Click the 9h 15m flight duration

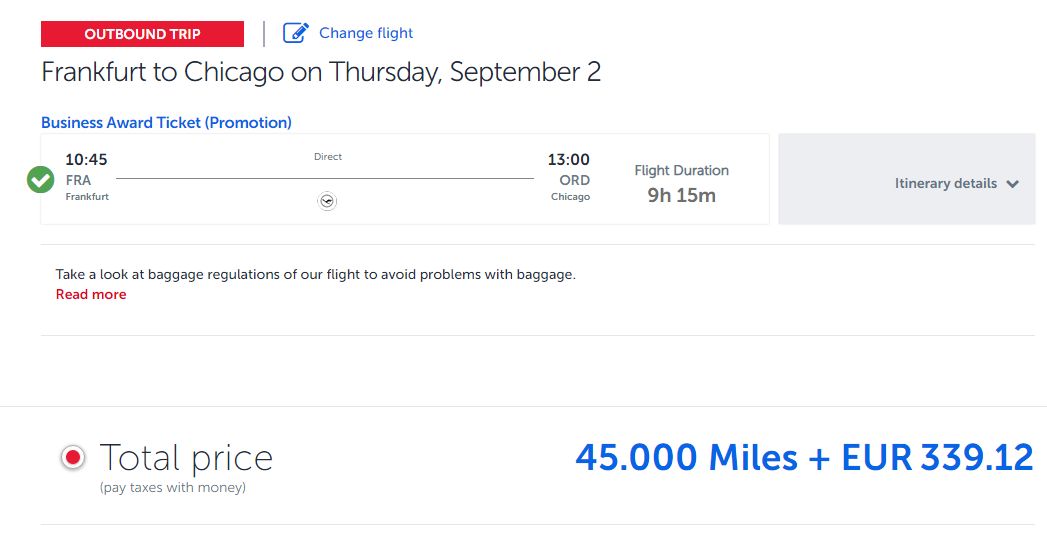681,195
